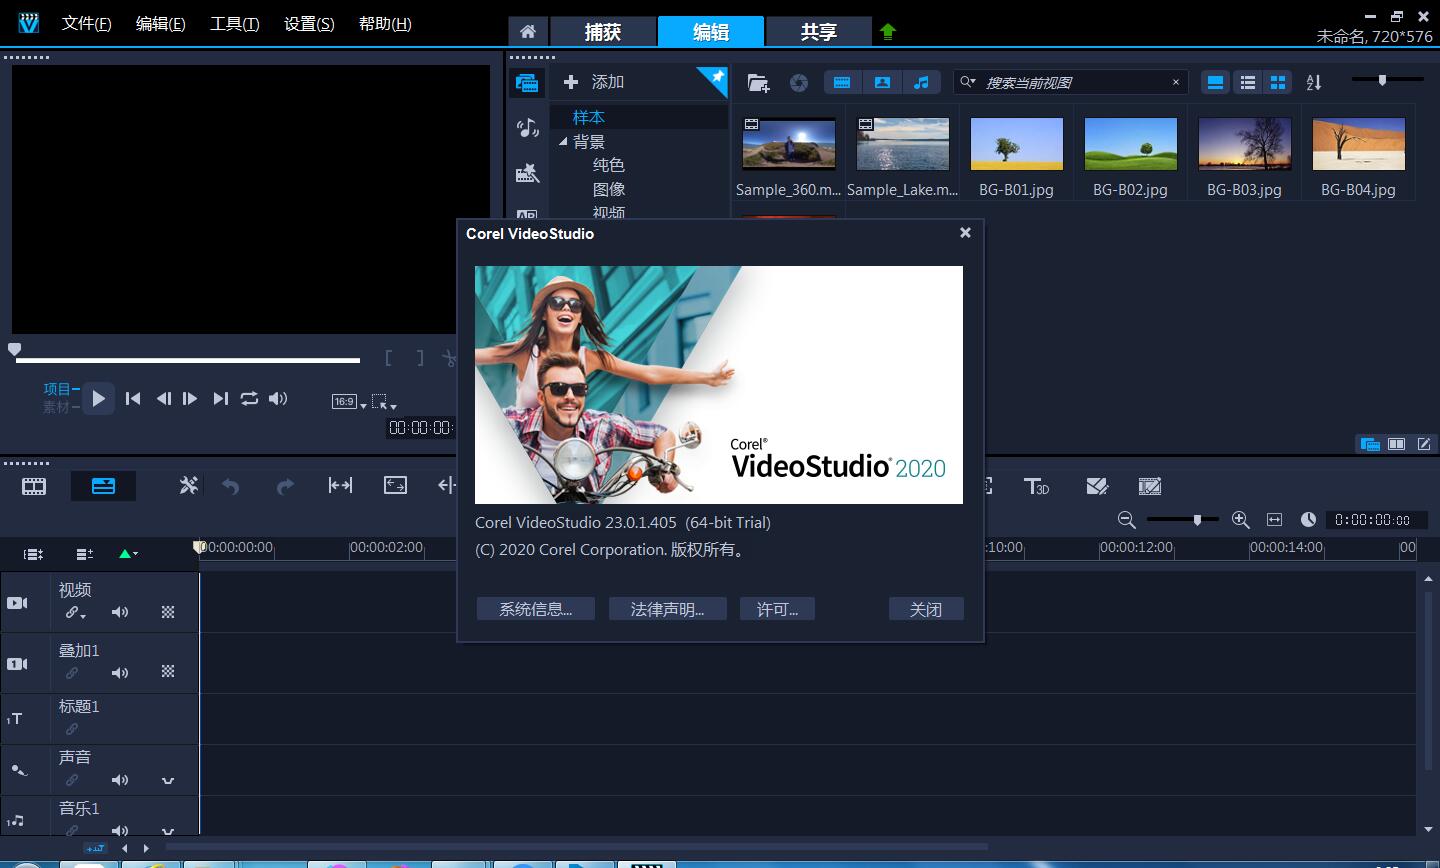
Task: Click the 添加 add folder button
Action: tap(594, 82)
